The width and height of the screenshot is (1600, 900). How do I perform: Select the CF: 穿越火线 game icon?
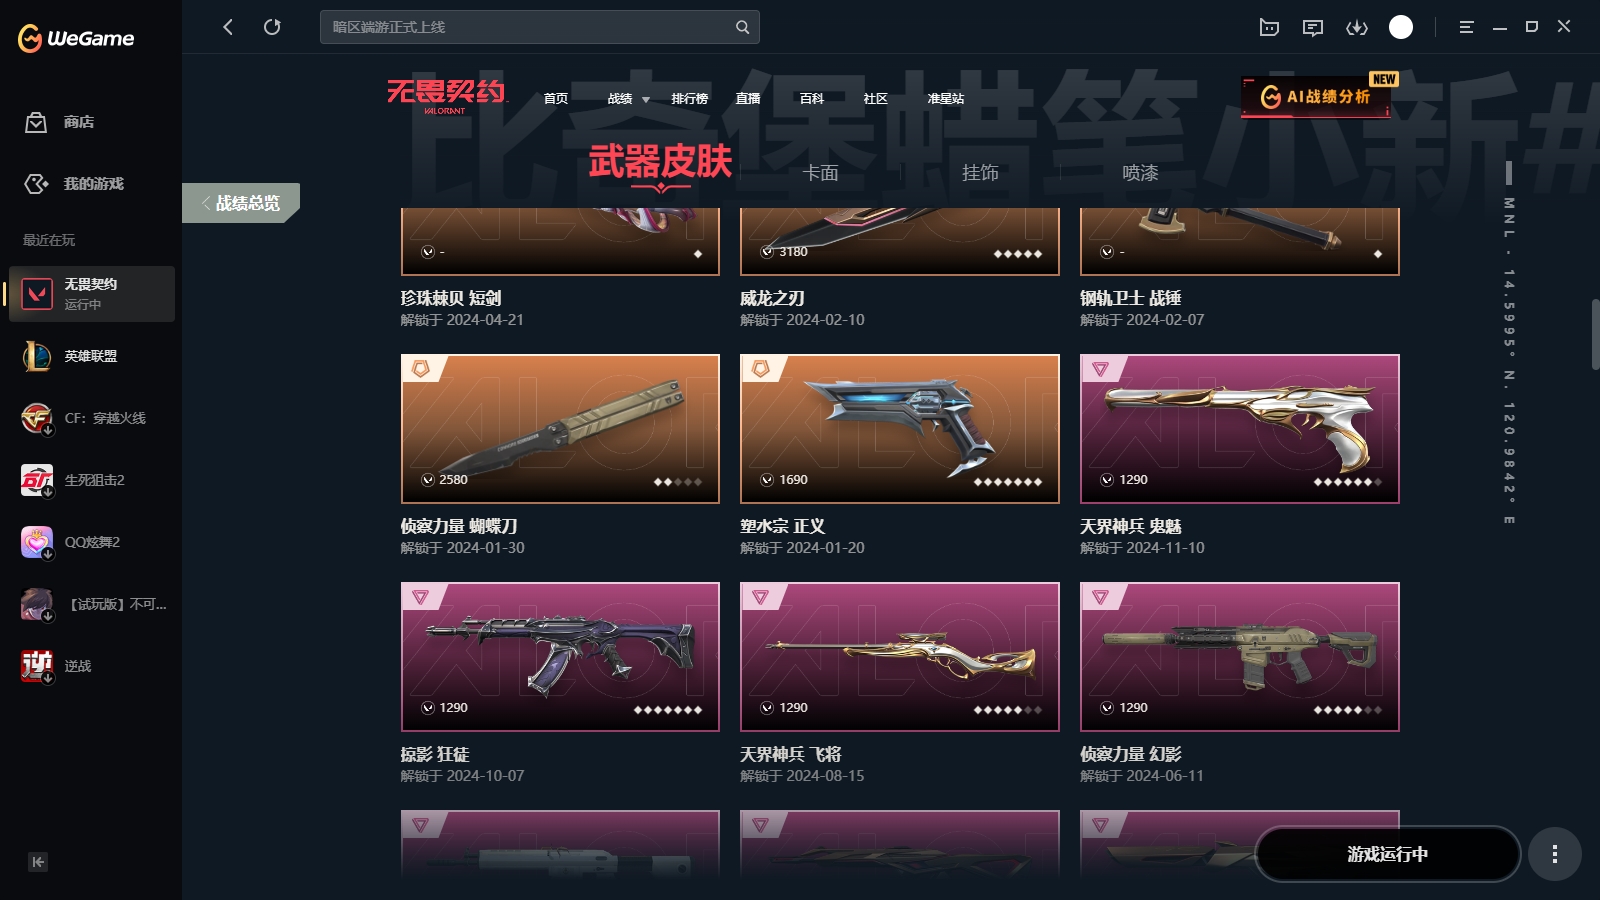(x=37, y=418)
